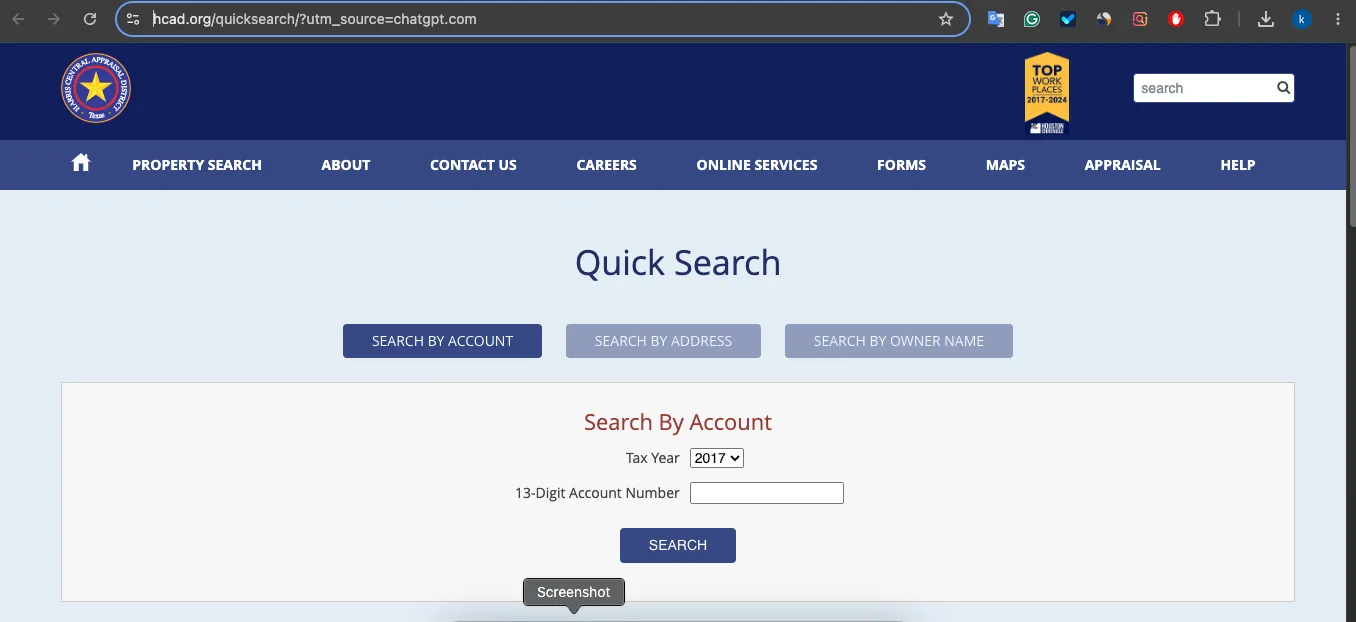Click the Harris Central Appraisal District logo
Image resolution: width=1356 pixels, height=622 pixels.
96,88
